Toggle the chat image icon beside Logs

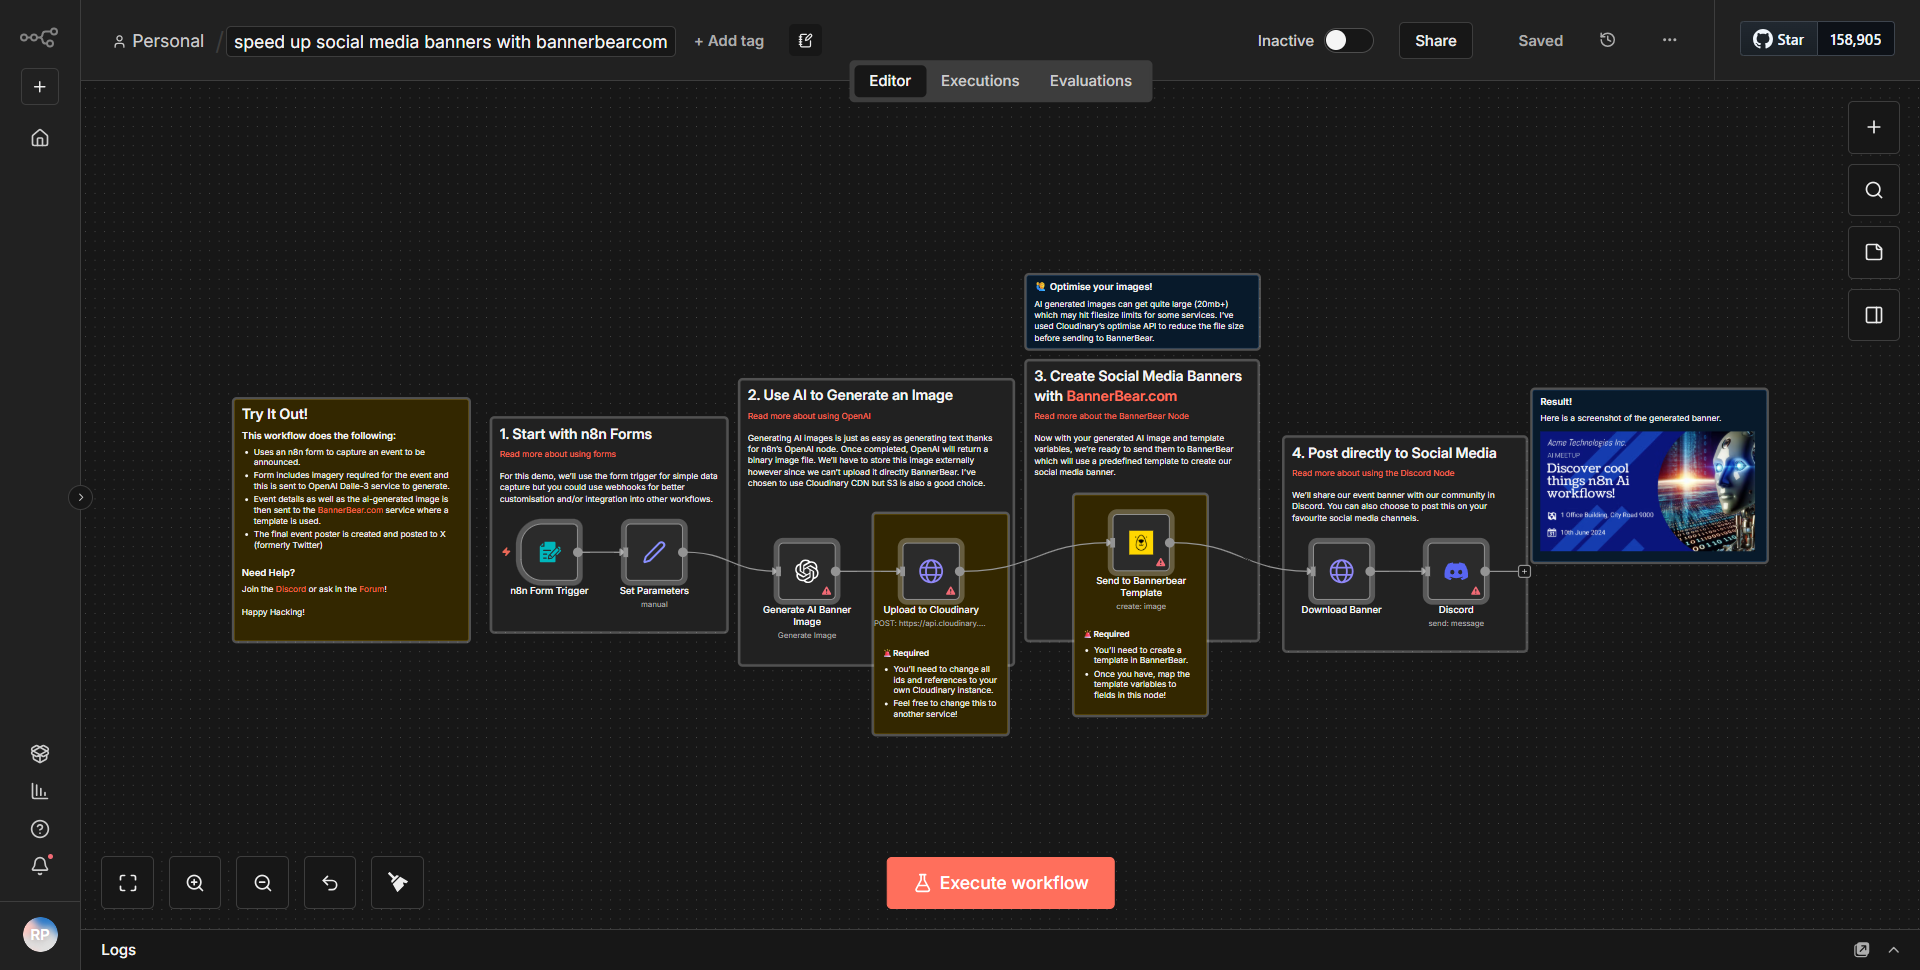pyautogui.click(x=1862, y=949)
